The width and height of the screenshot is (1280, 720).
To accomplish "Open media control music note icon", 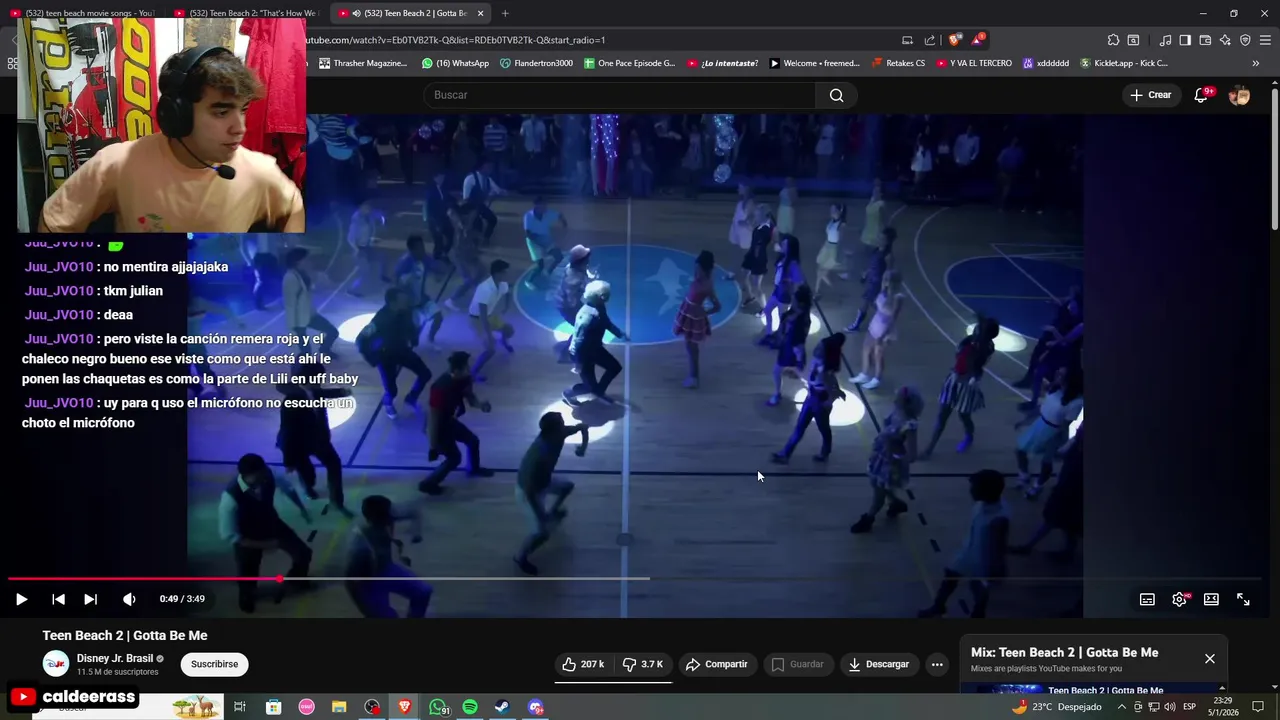I will click(1166, 40).
